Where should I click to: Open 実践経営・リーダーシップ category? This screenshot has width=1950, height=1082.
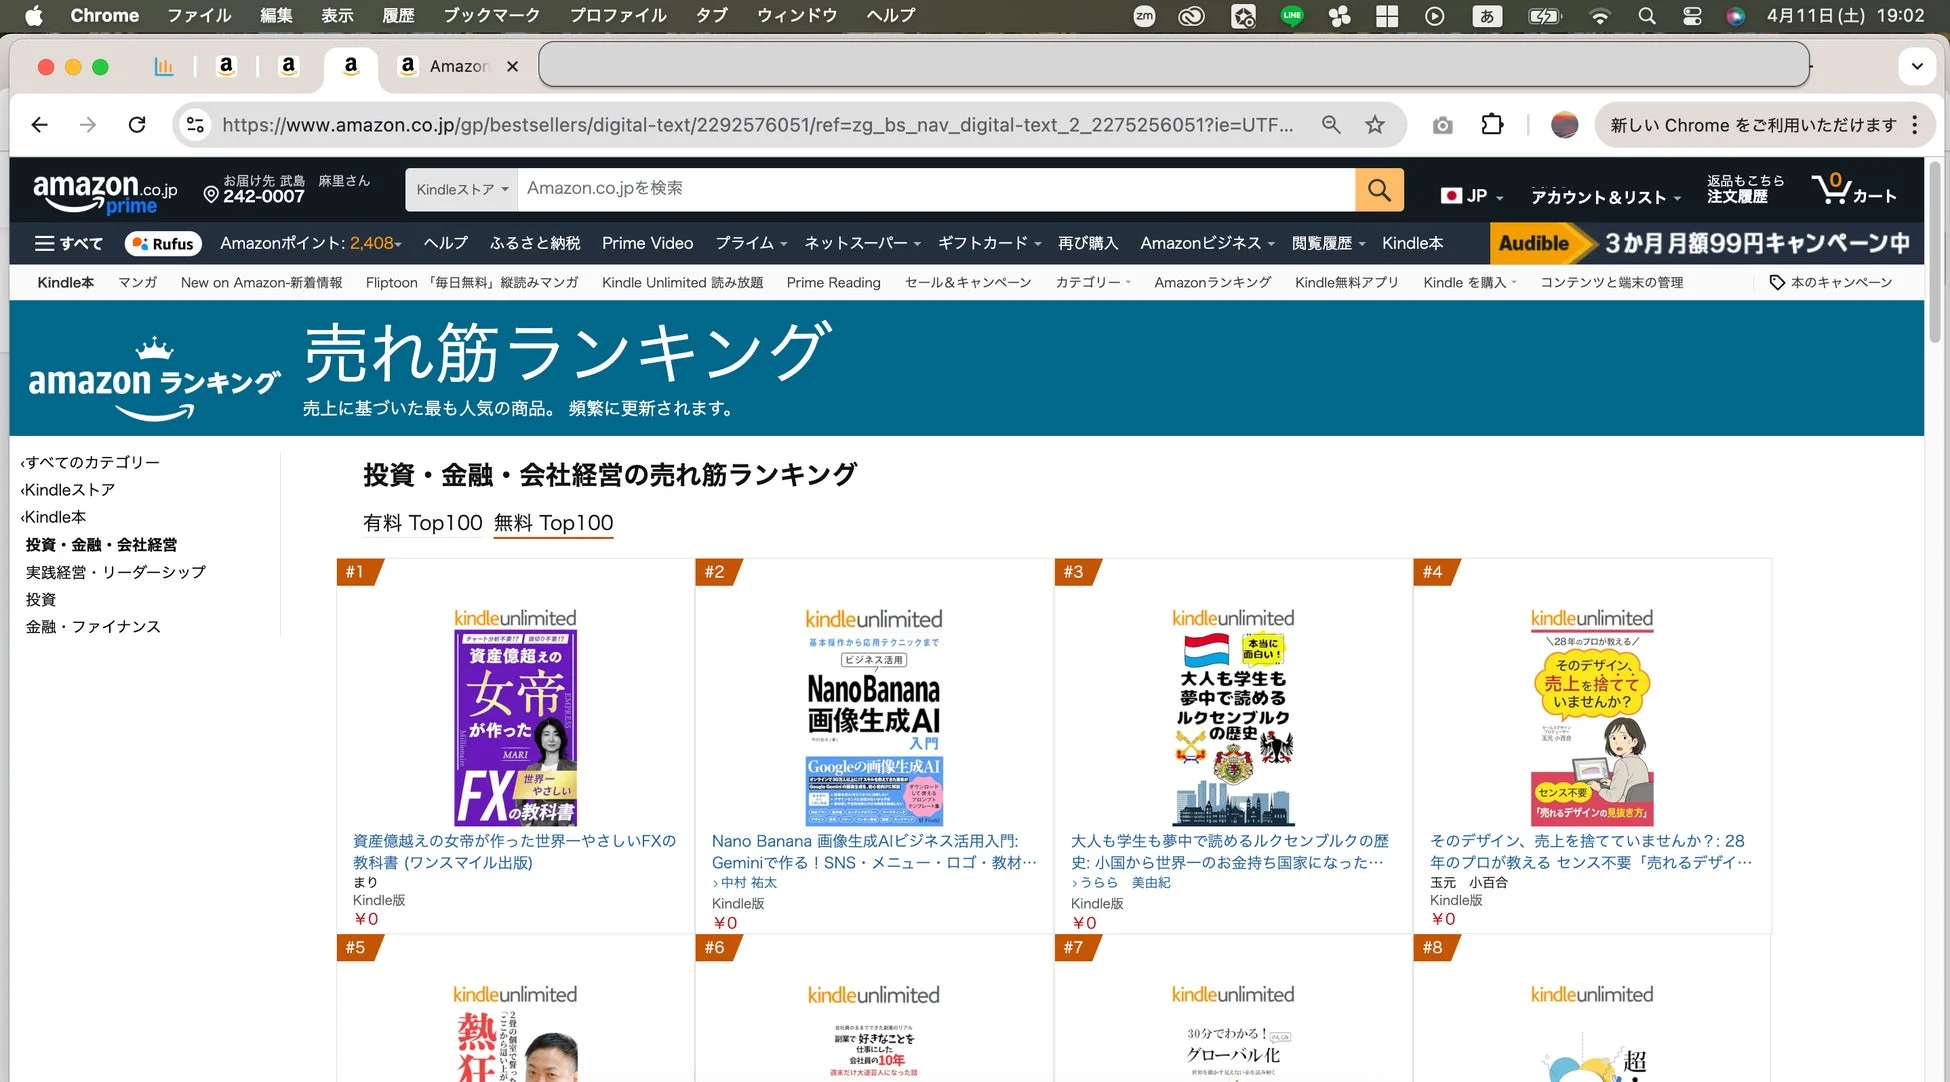[x=116, y=572]
